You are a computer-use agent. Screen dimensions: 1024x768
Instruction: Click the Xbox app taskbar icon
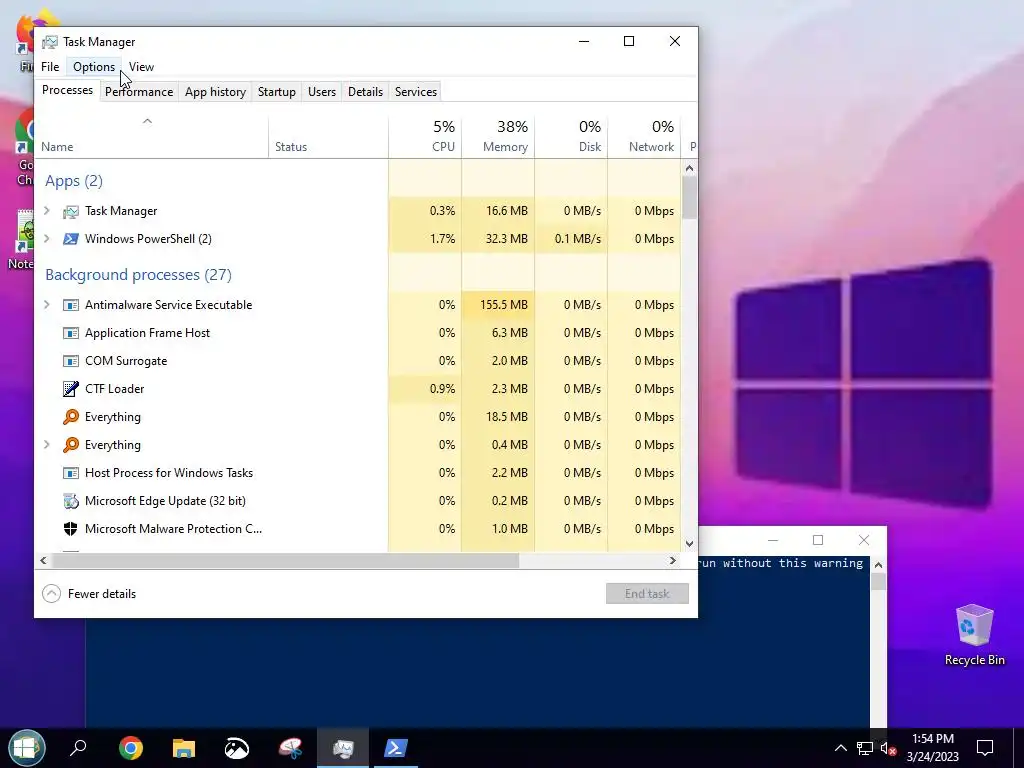(x=236, y=748)
